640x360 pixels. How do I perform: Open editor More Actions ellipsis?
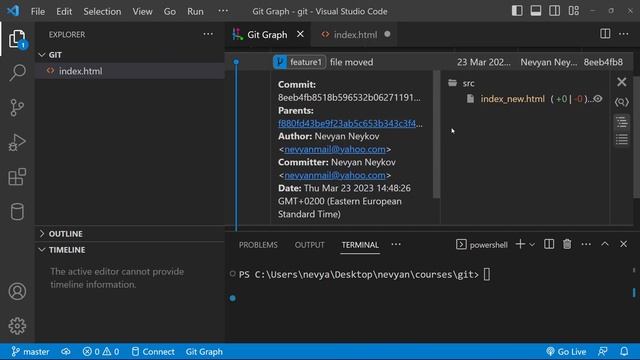pyautogui.click(x=624, y=34)
